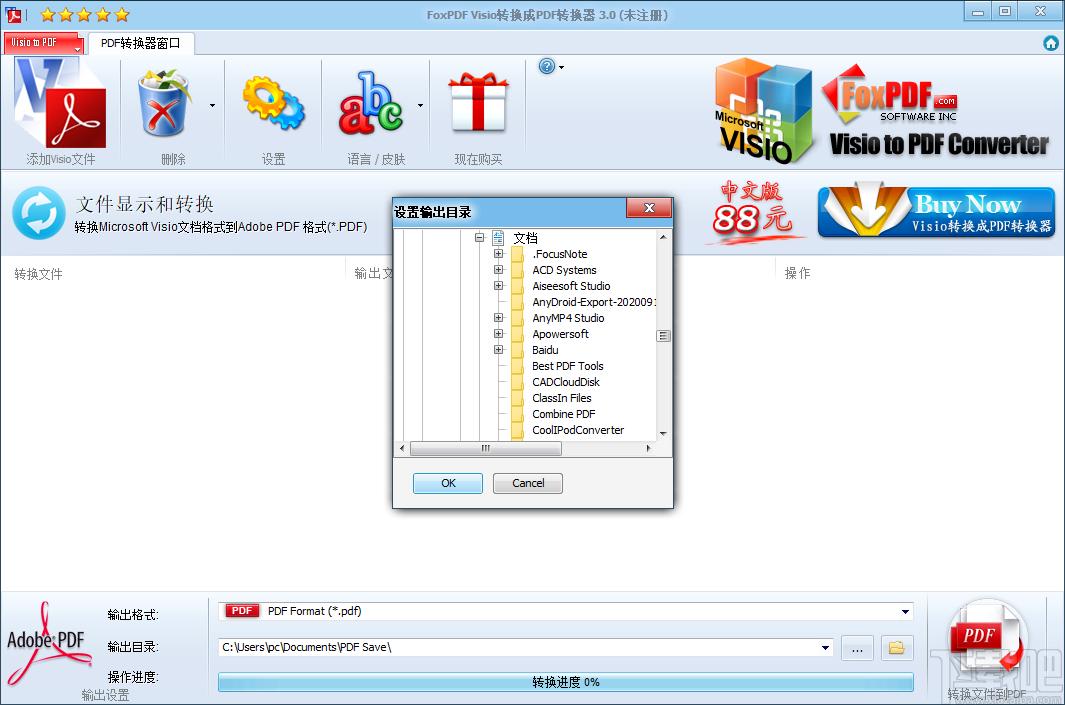1065x705 pixels.
Task: Open dropdown arrow next to Delete
Action: (x=213, y=105)
